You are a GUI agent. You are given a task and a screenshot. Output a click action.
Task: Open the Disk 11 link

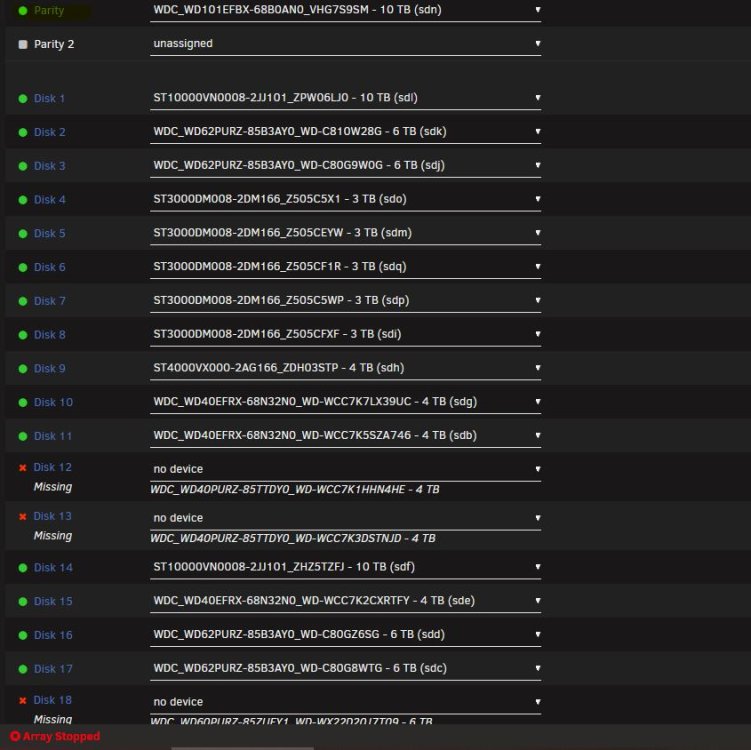click(x=53, y=436)
